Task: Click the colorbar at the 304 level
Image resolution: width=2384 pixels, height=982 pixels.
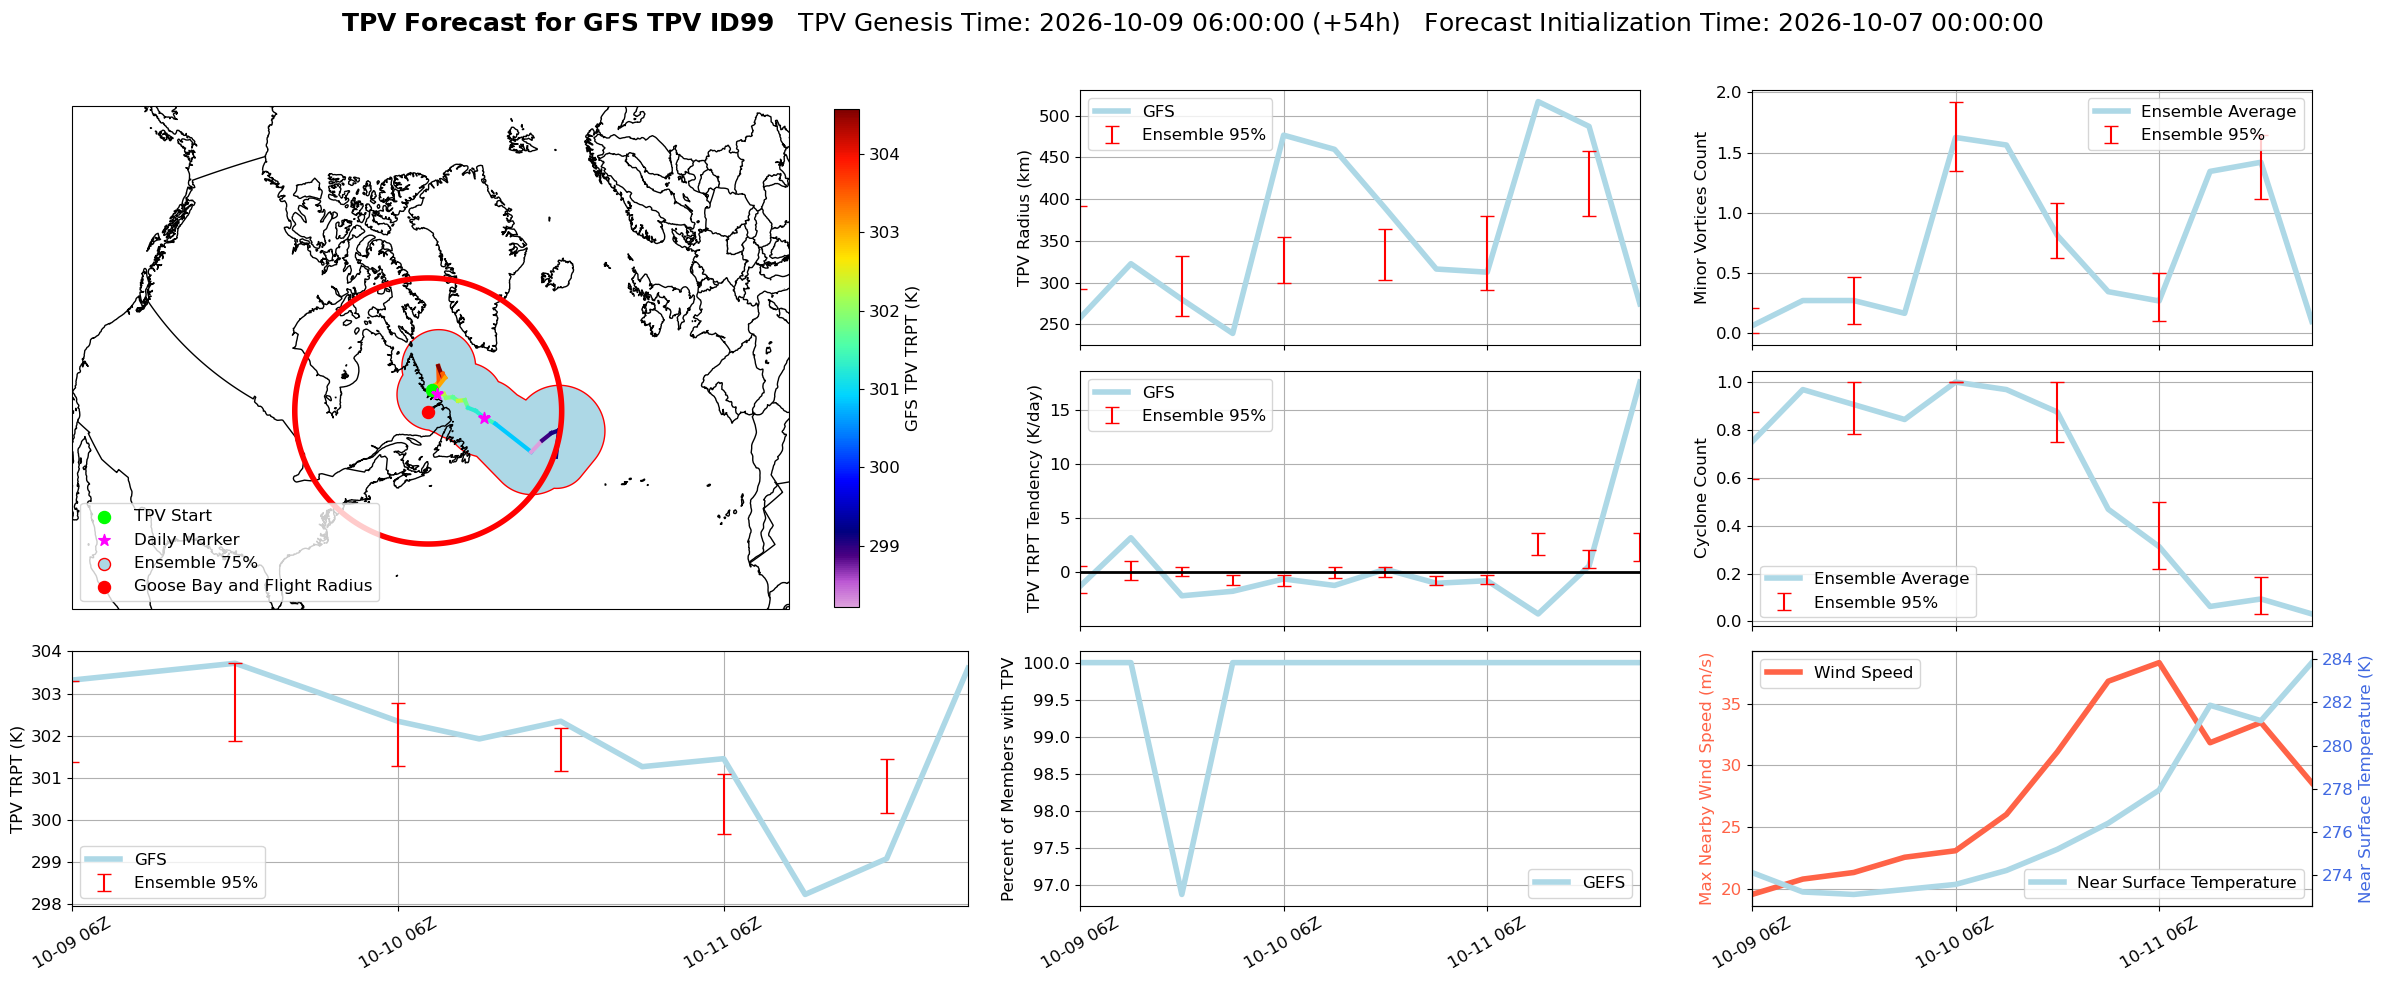Action: click(846, 154)
